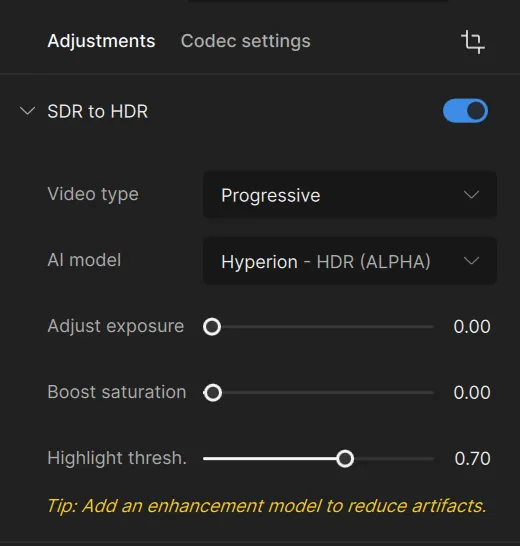Click the Video type label
The width and height of the screenshot is (520, 546).
click(x=93, y=194)
